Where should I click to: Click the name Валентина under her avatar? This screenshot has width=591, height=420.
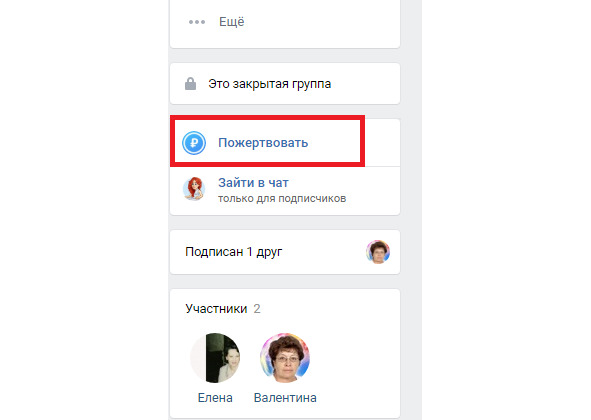(285, 398)
